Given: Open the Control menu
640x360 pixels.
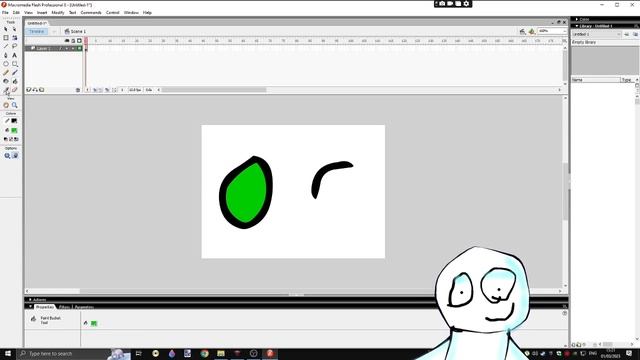Looking at the screenshot, I should tap(113, 13).
